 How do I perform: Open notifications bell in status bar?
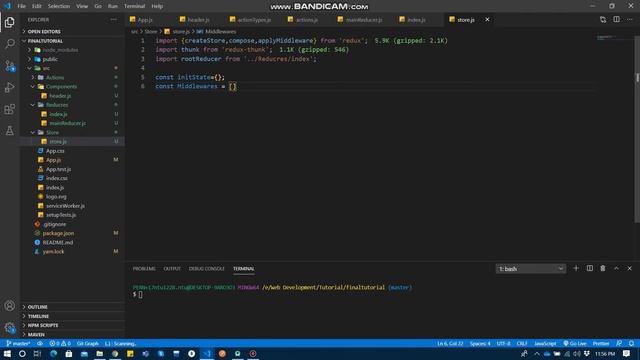pos(631,343)
